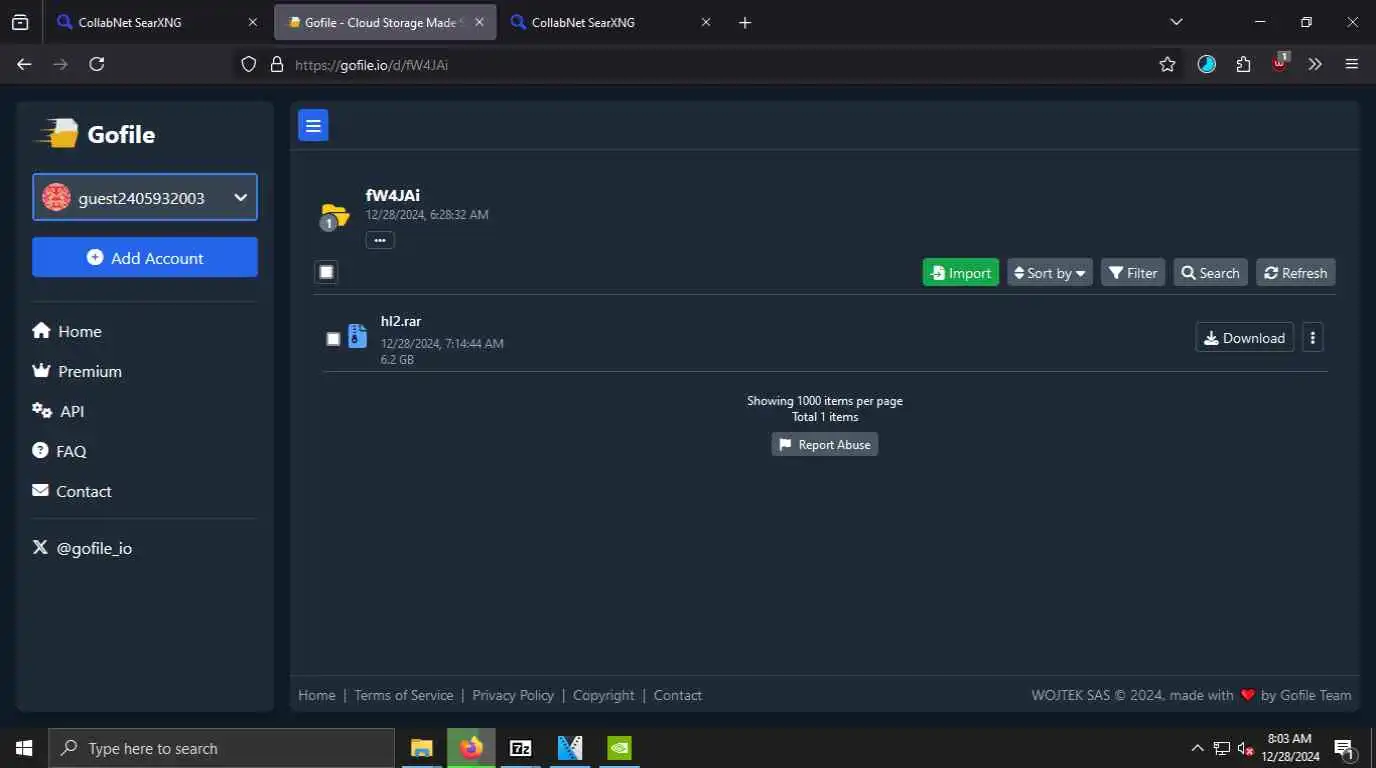The width and height of the screenshot is (1376, 768).
Task: Click the guest account avatar icon
Action: tap(56, 198)
